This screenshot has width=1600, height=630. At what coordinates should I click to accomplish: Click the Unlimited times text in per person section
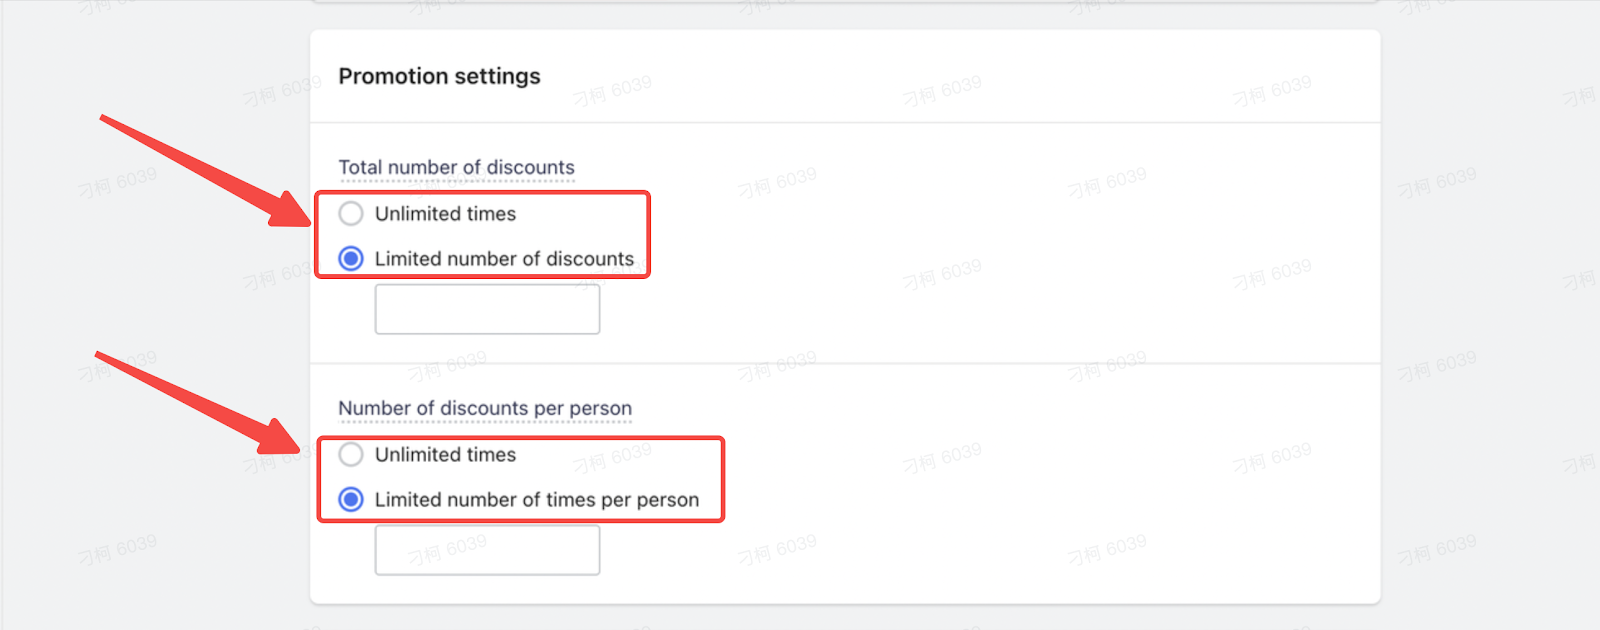pos(445,454)
